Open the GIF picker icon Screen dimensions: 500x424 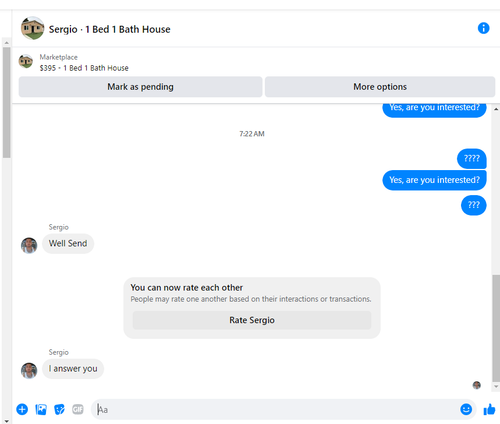coord(78,409)
